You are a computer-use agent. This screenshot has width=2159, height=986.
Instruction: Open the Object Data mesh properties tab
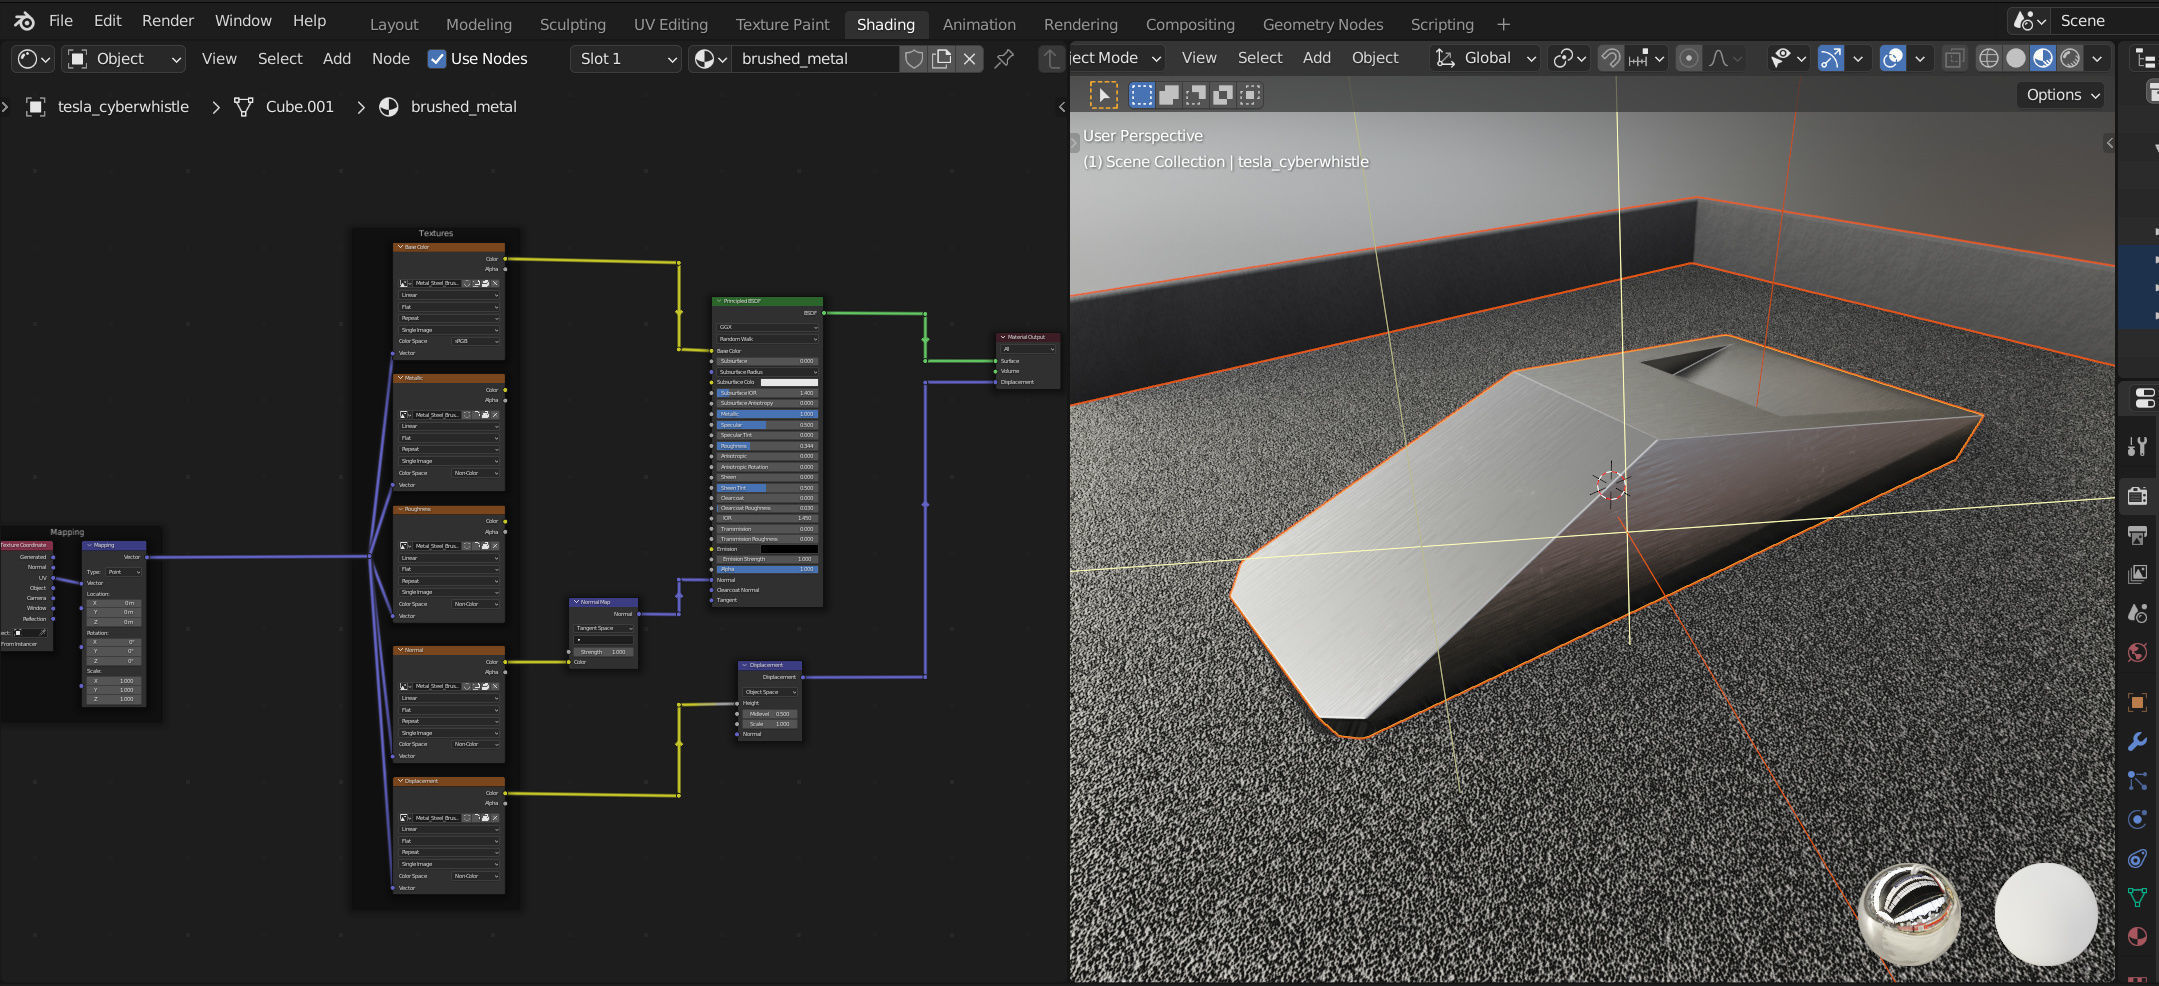click(x=2138, y=897)
